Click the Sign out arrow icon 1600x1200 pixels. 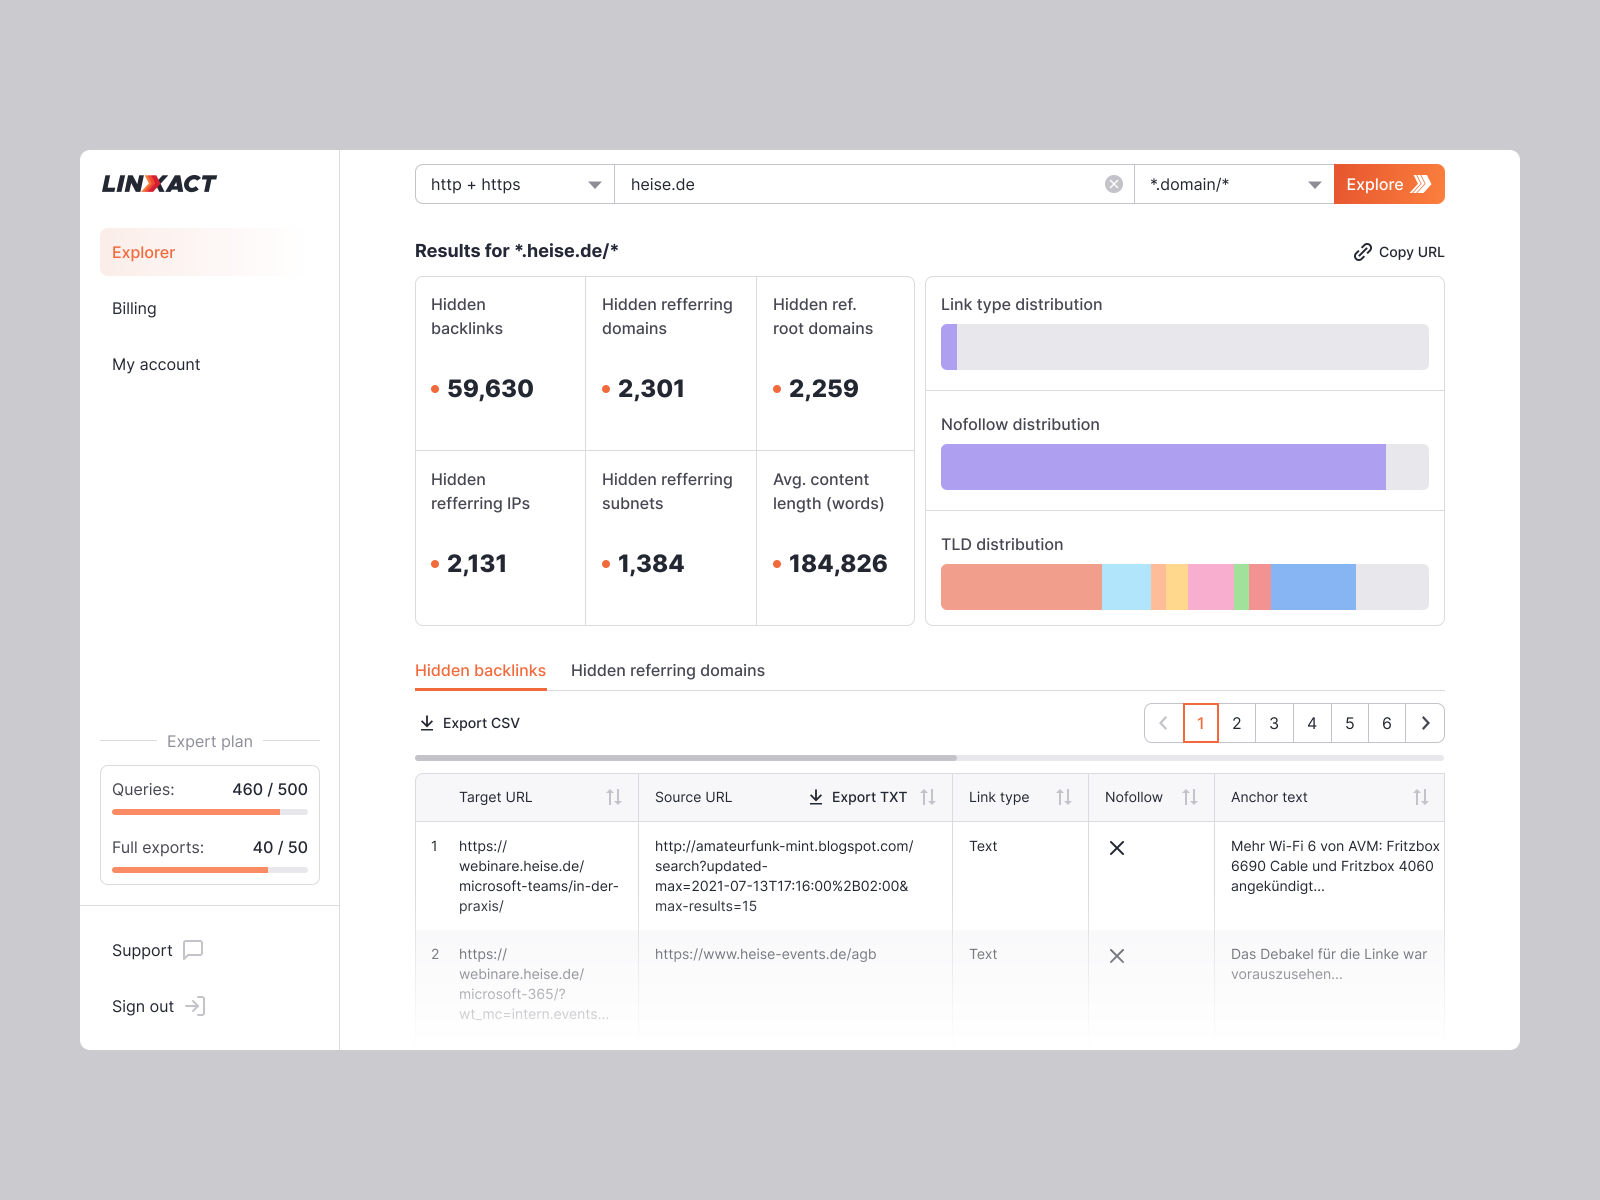coord(196,1006)
